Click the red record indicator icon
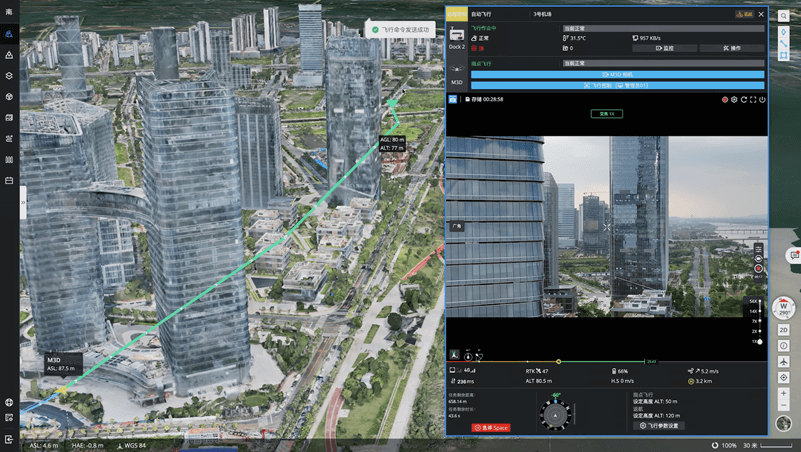 point(725,100)
